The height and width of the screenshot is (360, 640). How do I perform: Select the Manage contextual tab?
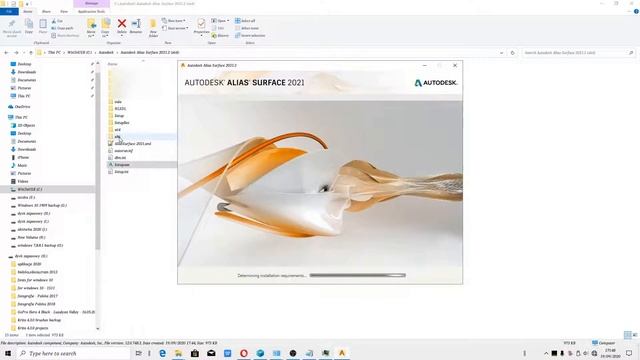[x=91, y=3]
